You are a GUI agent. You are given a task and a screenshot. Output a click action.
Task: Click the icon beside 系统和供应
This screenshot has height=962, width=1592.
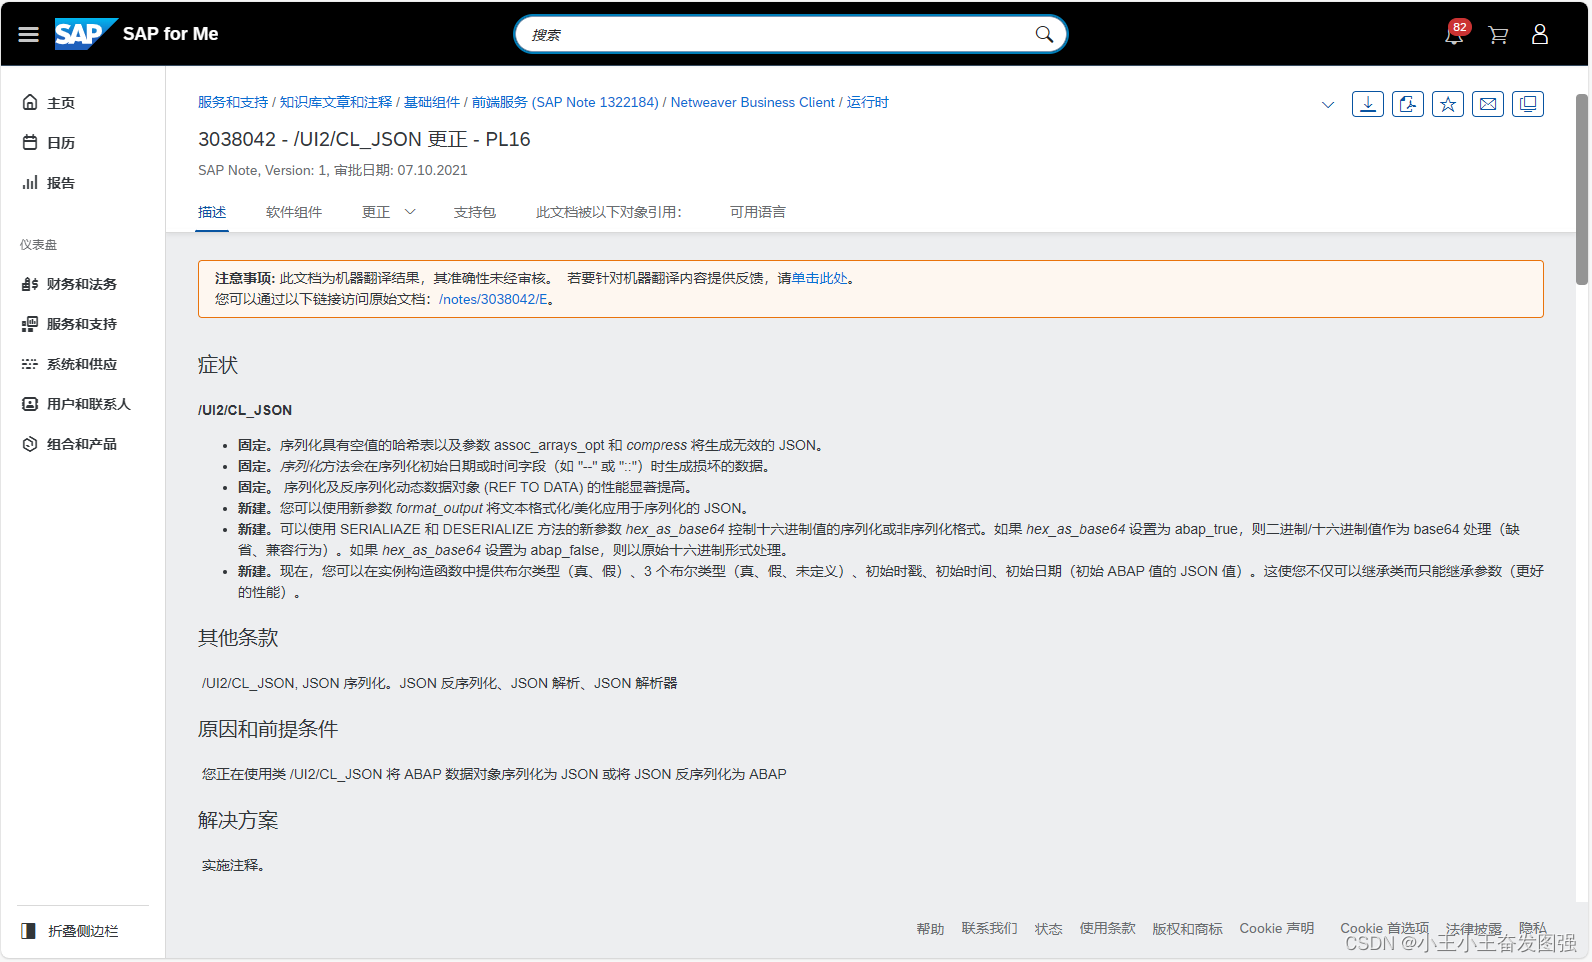[30, 364]
